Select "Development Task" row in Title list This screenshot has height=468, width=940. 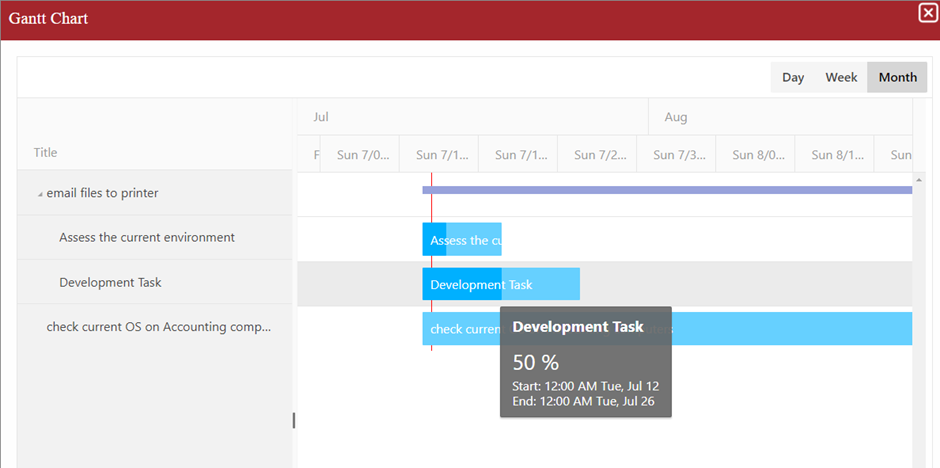(x=110, y=283)
